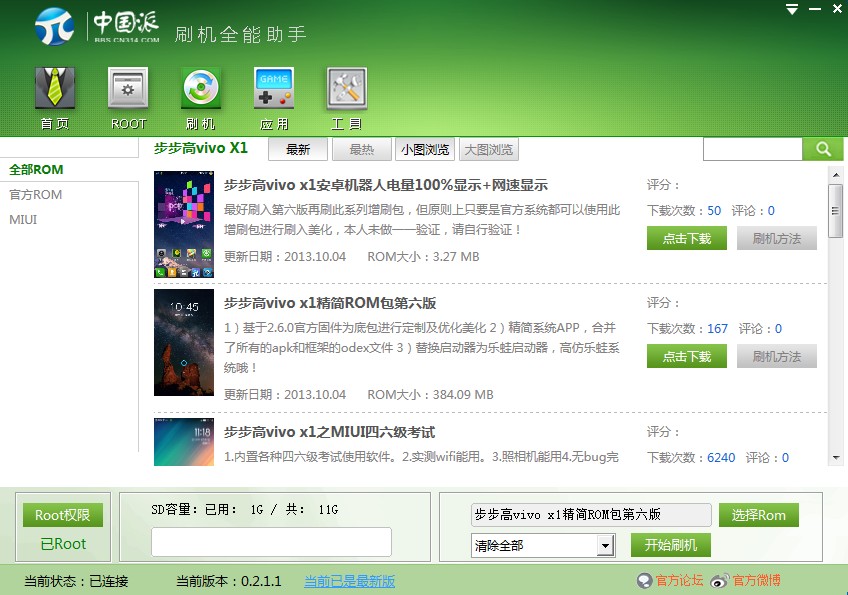
Task: Open the 官方微博 Weibo icon
Action: (x=719, y=581)
